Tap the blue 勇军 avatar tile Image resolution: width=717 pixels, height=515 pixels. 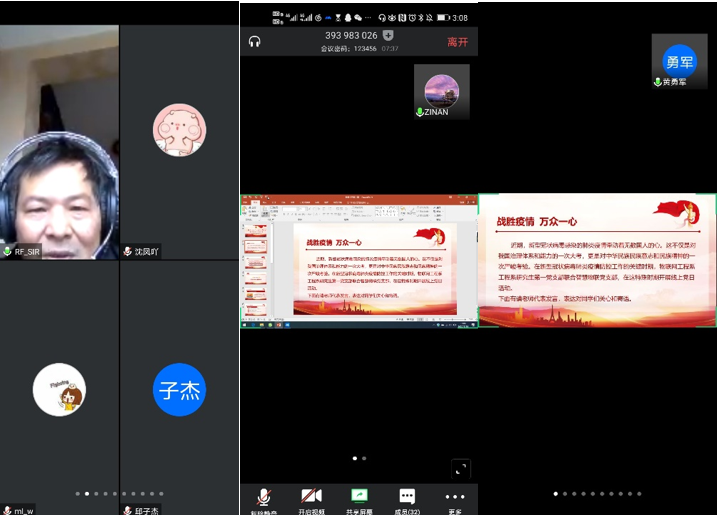[x=680, y=61]
